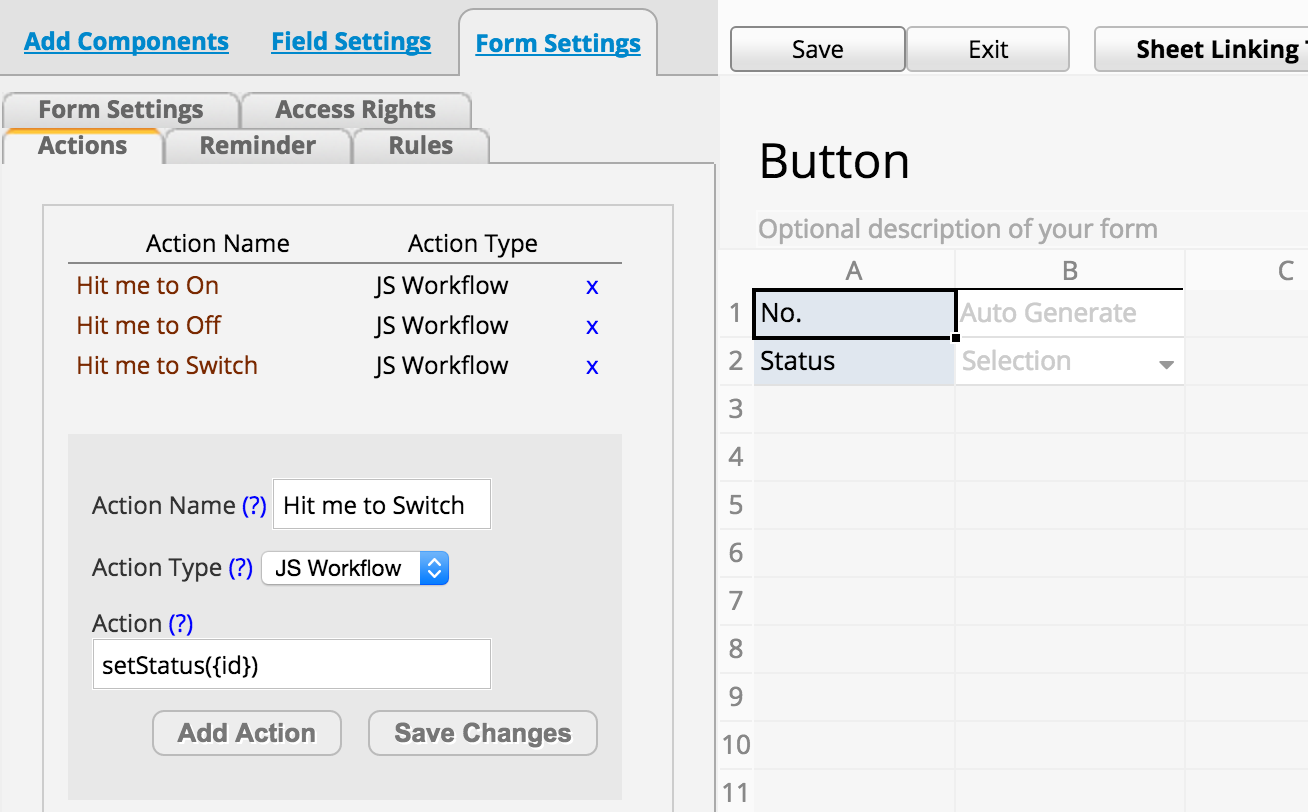Select the 'Hit me to On' action name
The image size is (1308, 812).
(147, 285)
